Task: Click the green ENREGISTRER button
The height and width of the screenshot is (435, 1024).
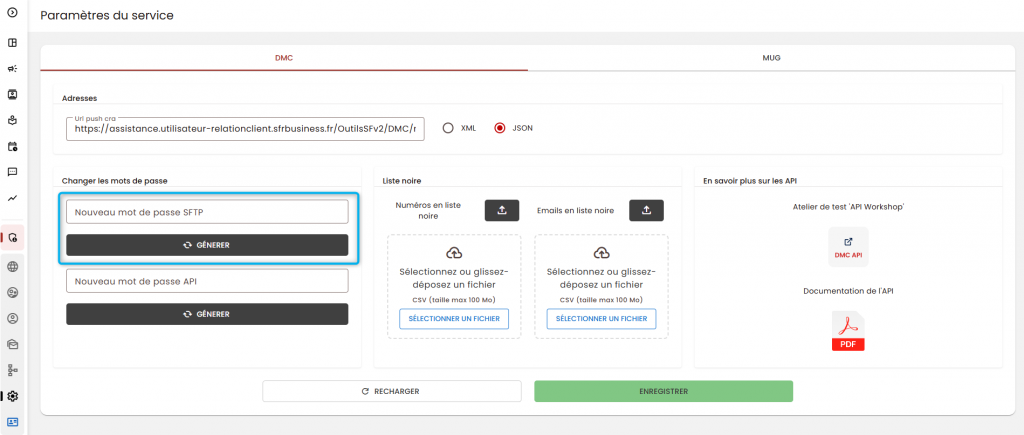Action: tap(664, 391)
